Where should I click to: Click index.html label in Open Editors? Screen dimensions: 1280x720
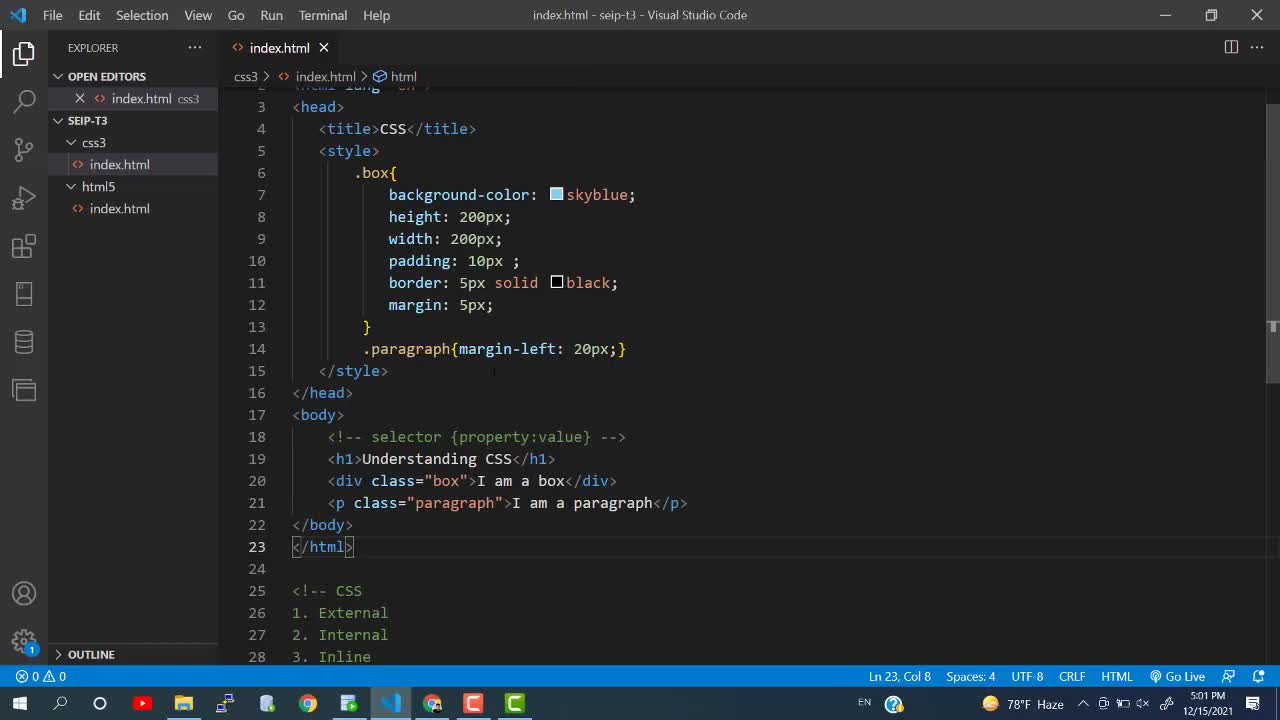pos(141,98)
